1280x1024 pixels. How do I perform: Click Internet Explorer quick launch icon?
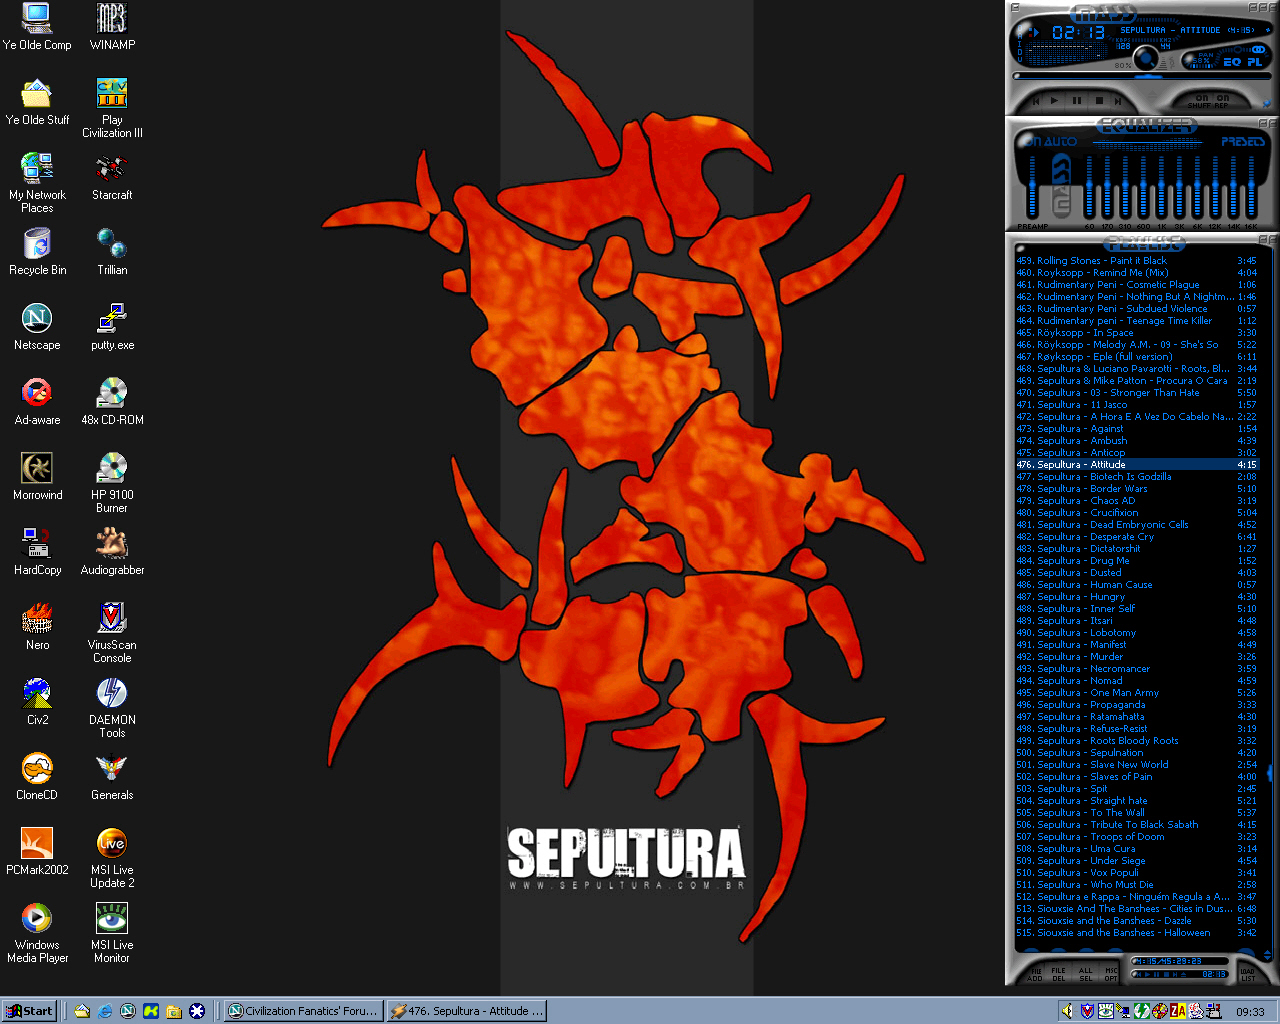coord(105,1011)
